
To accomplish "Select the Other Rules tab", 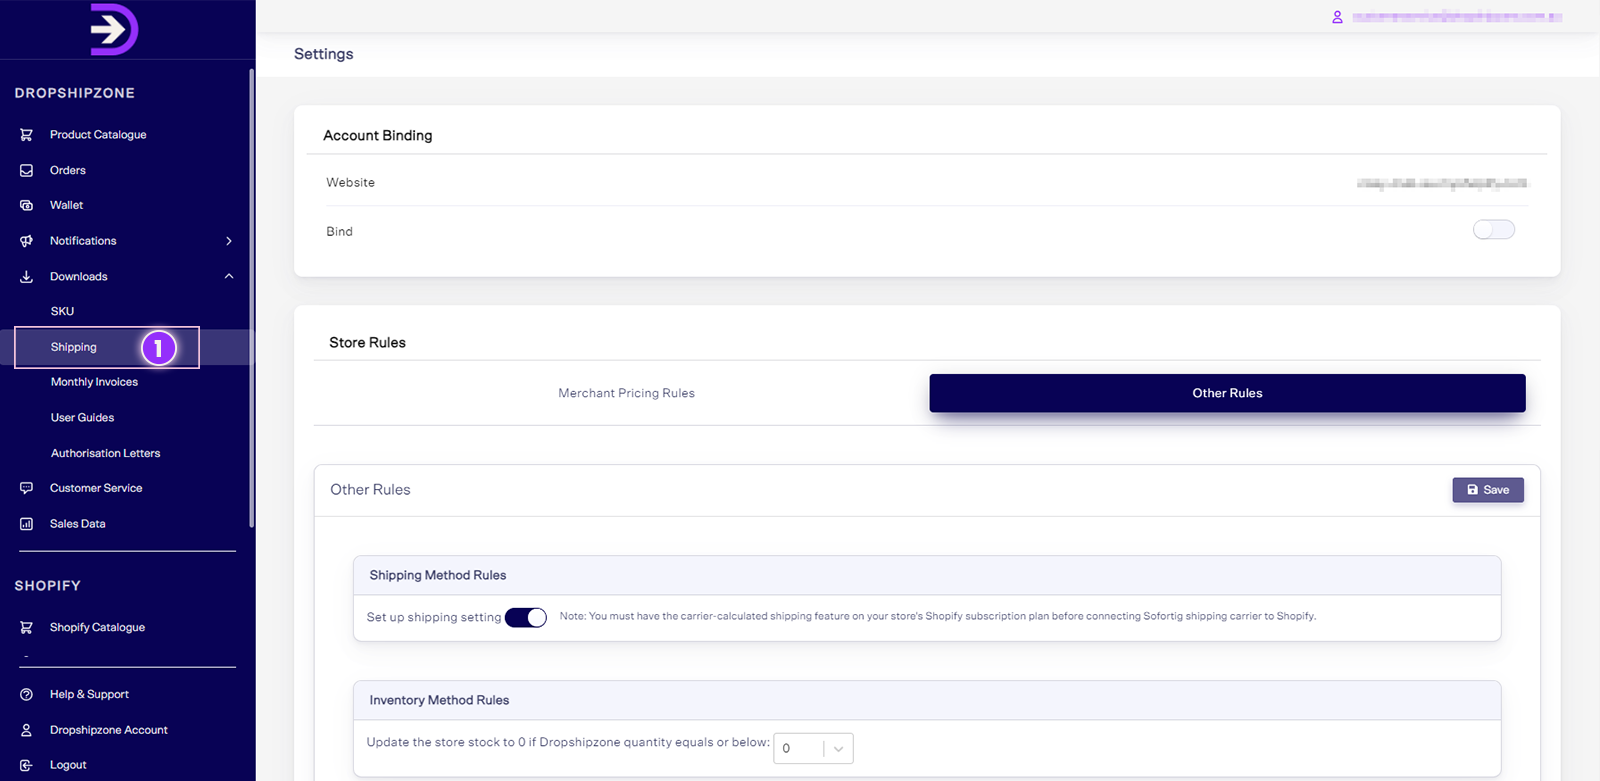I will [x=1227, y=393].
